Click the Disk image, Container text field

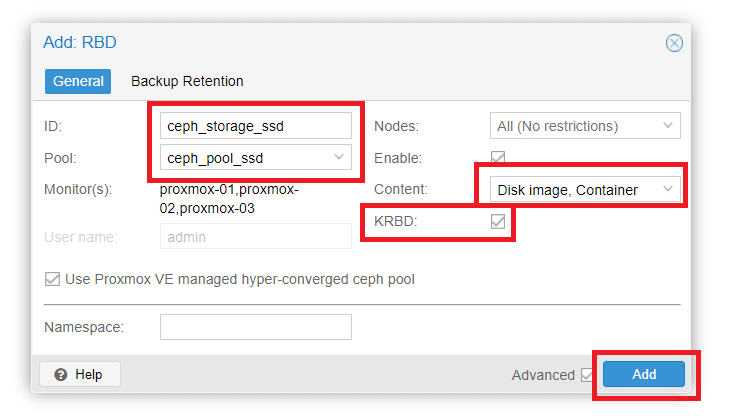click(x=567, y=189)
